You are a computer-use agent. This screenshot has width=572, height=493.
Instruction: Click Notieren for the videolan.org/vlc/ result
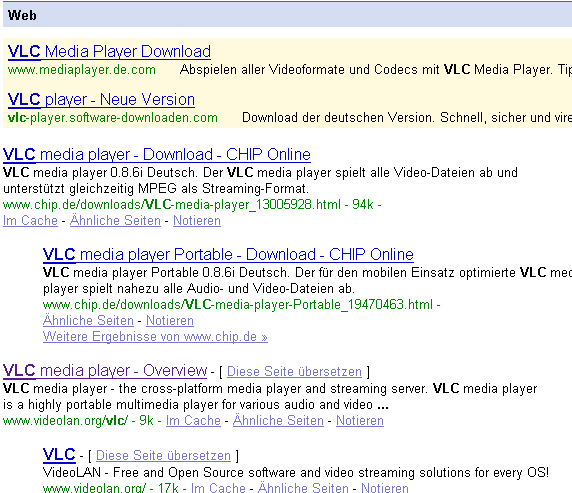(360, 420)
